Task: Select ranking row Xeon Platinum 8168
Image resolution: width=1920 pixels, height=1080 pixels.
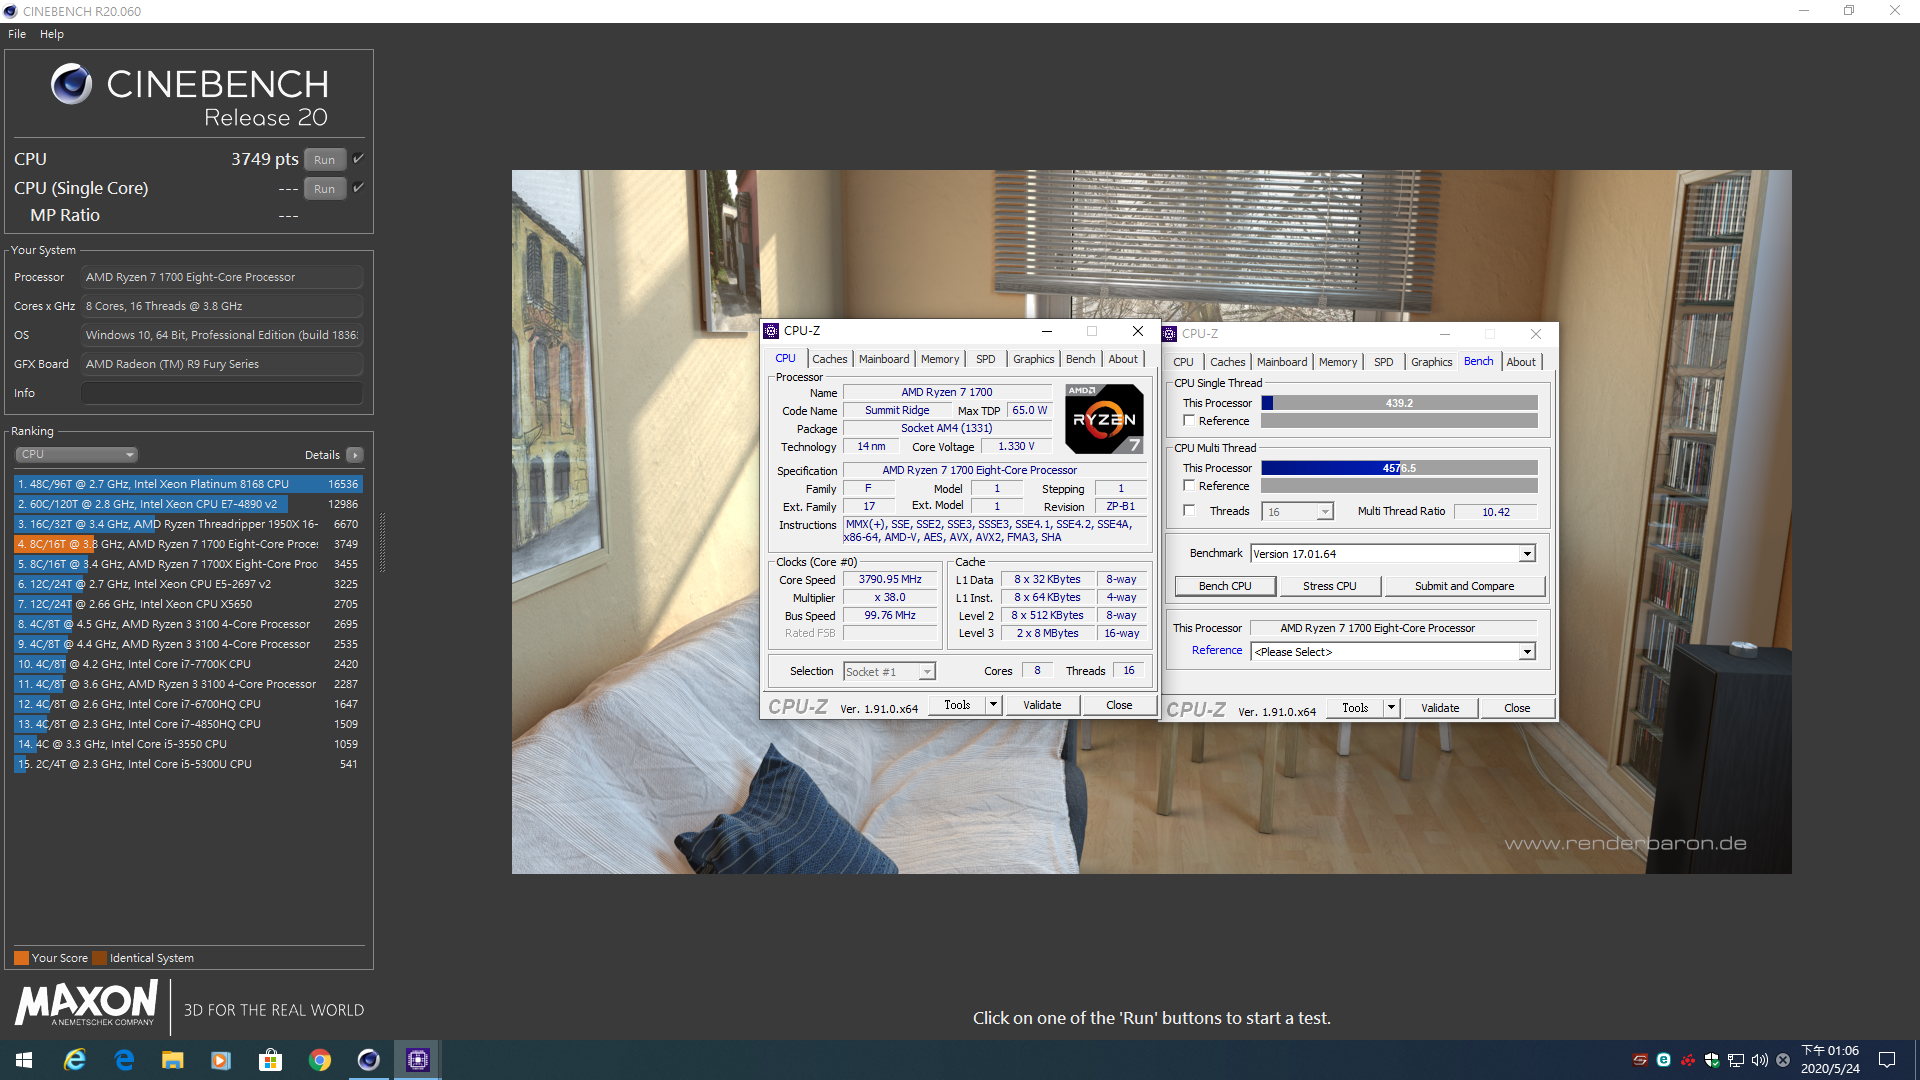Action: click(x=188, y=484)
